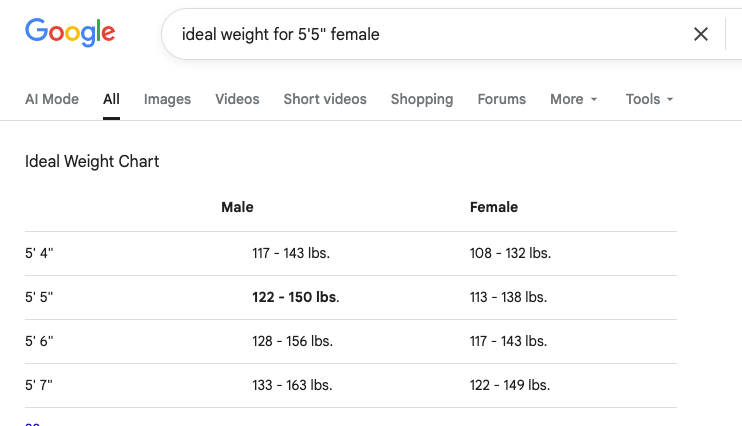
Task: Click the Ideal Weight Chart heading
Action: click(92, 161)
